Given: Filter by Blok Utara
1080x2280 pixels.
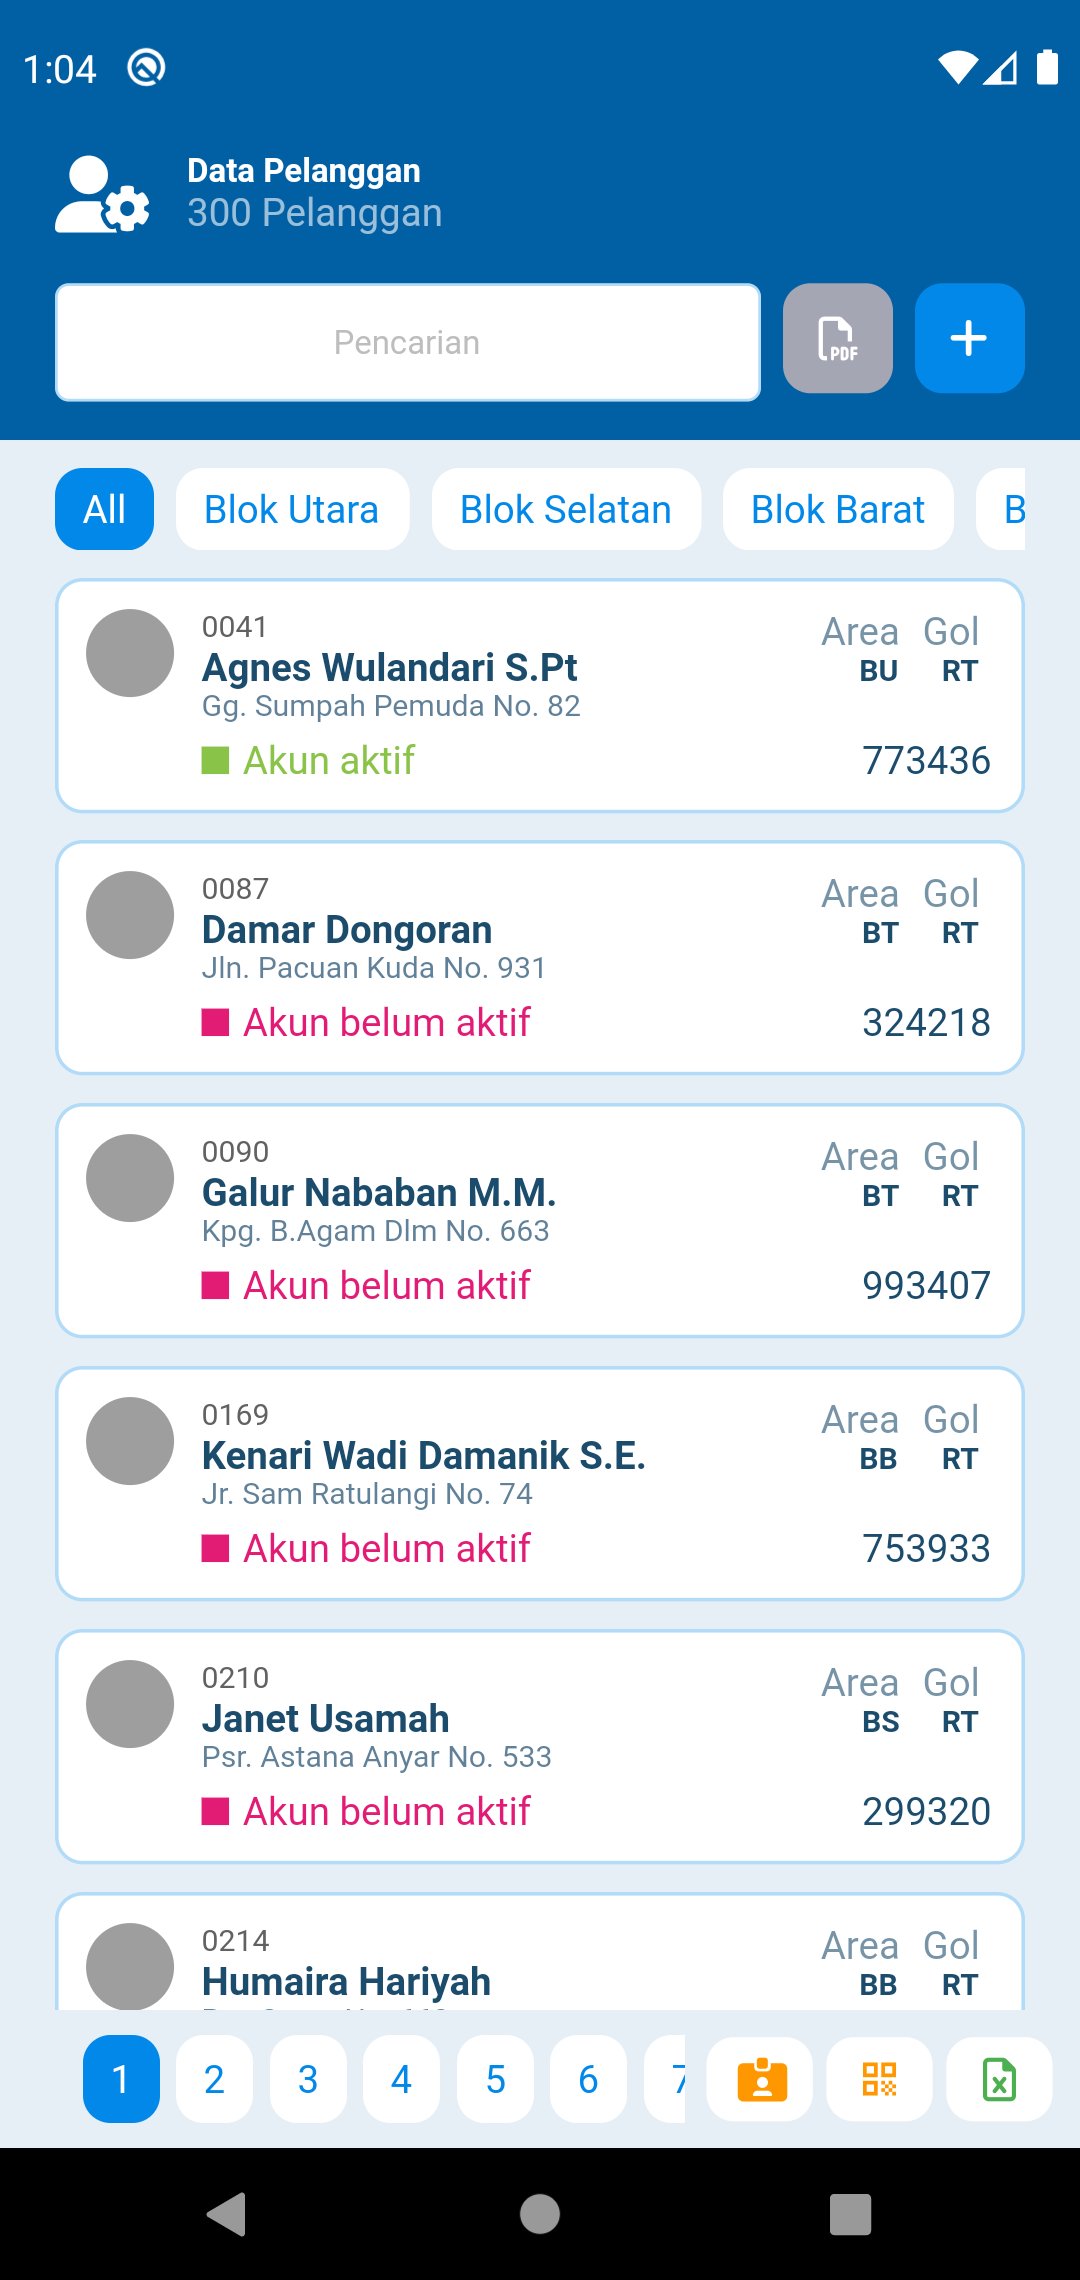Looking at the screenshot, I should click(292, 509).
